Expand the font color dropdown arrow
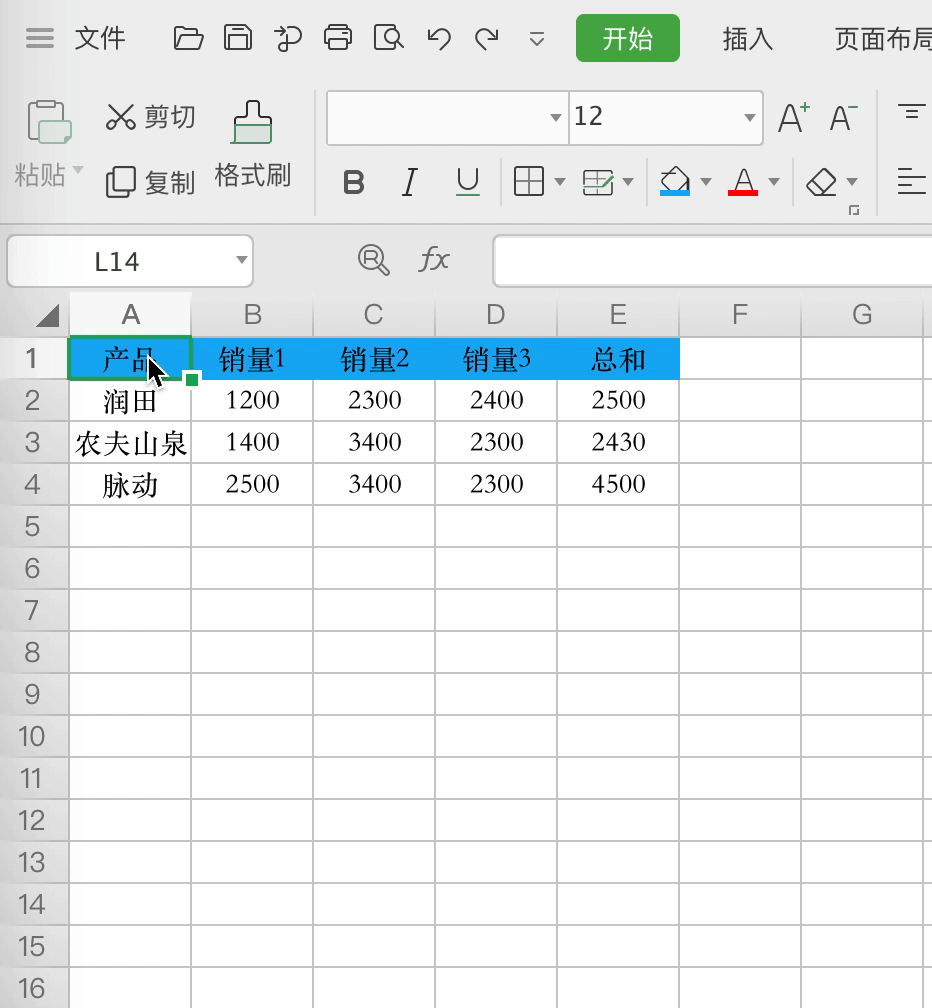The height and width of the screenshot is (1008, 932). pos(774,182)
